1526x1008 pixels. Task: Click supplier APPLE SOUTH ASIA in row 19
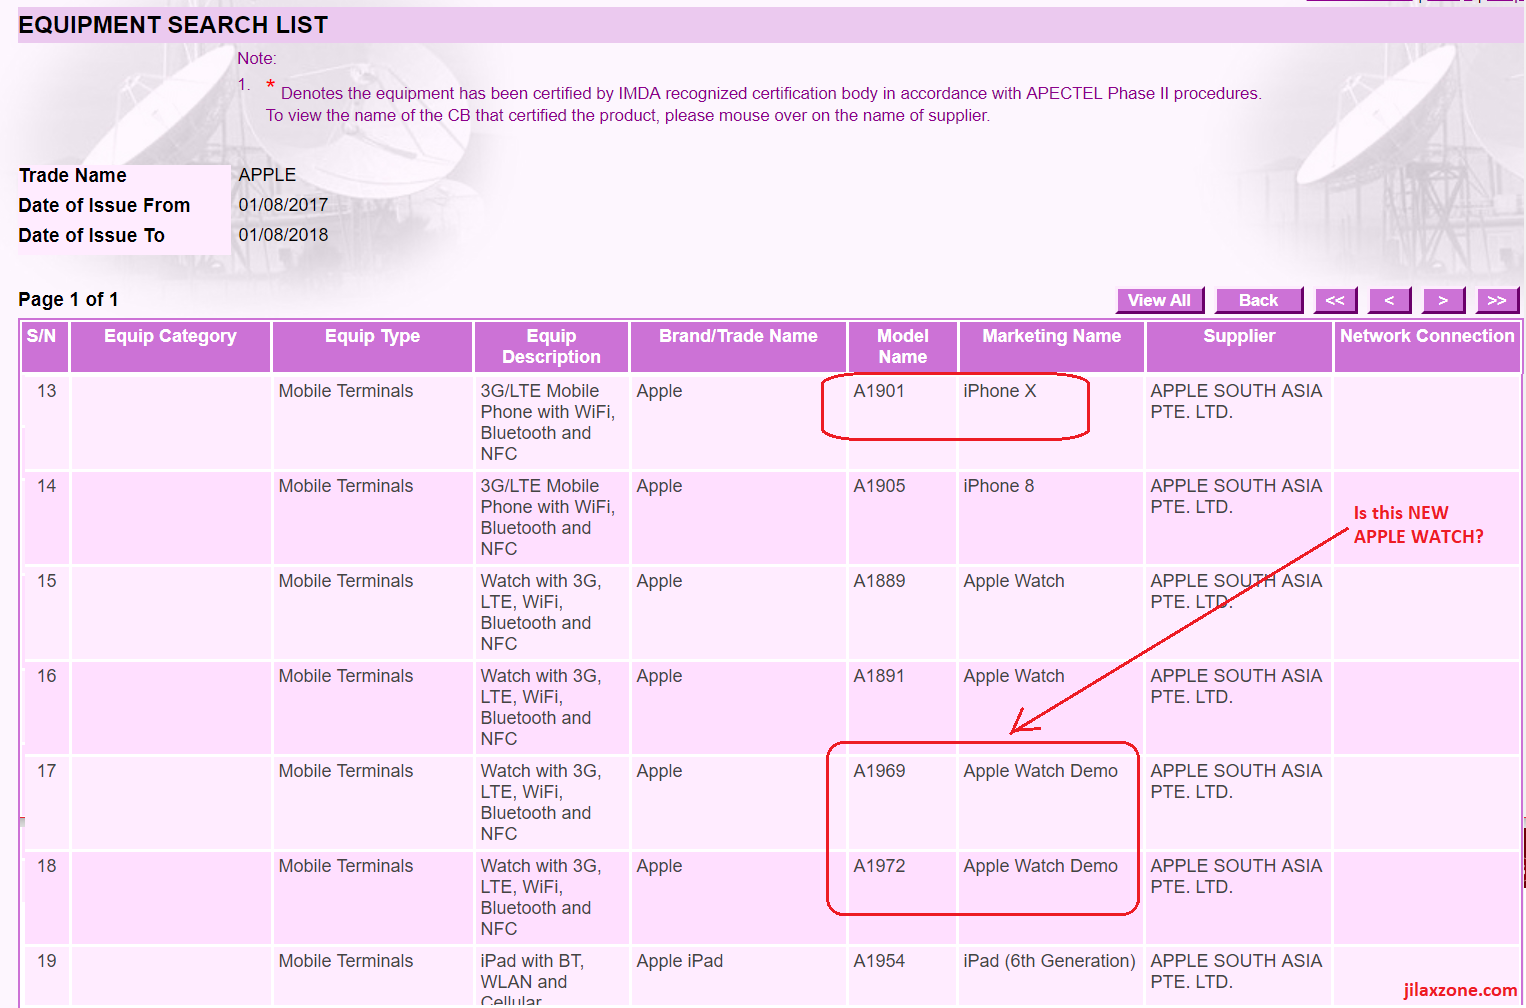[x=1236, y=971]
